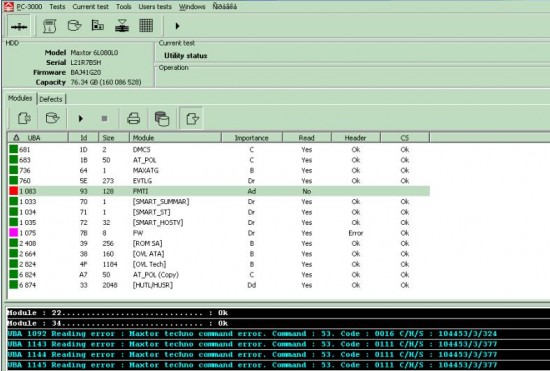
Task: Click the page with arrow icon in modules toolbar
Action: [192, 118]
